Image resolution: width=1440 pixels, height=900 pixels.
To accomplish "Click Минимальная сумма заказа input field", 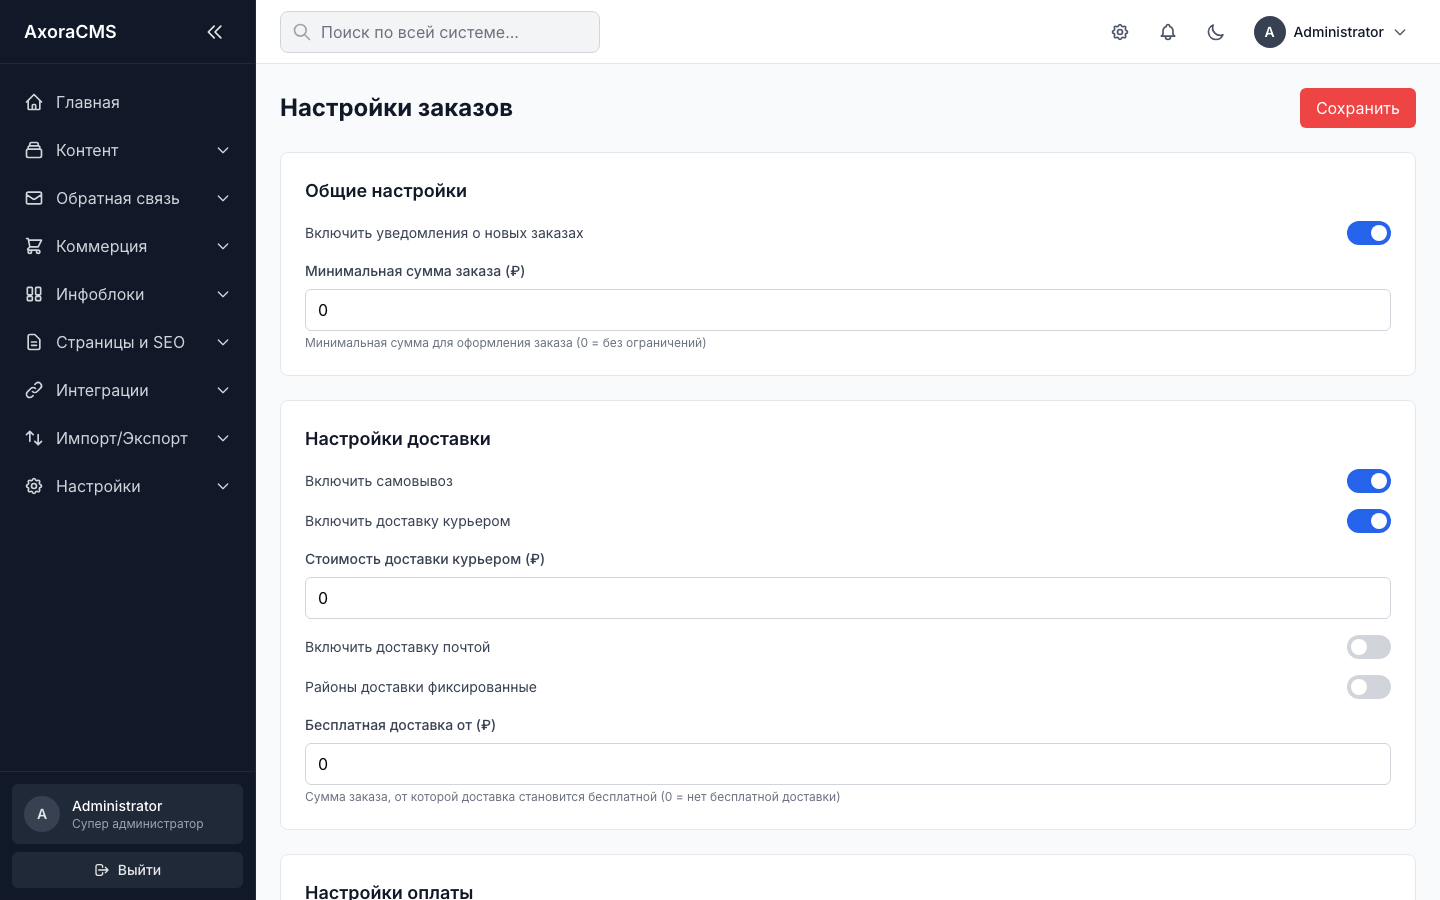I will [848, 310].
